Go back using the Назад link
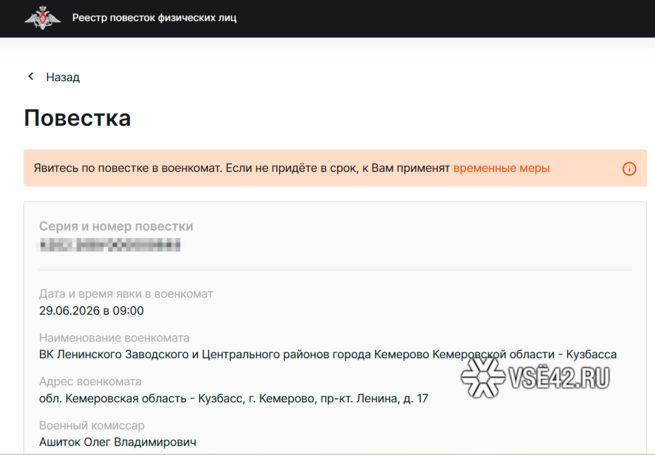The image size is (655, 455). [x=62, y=77]
